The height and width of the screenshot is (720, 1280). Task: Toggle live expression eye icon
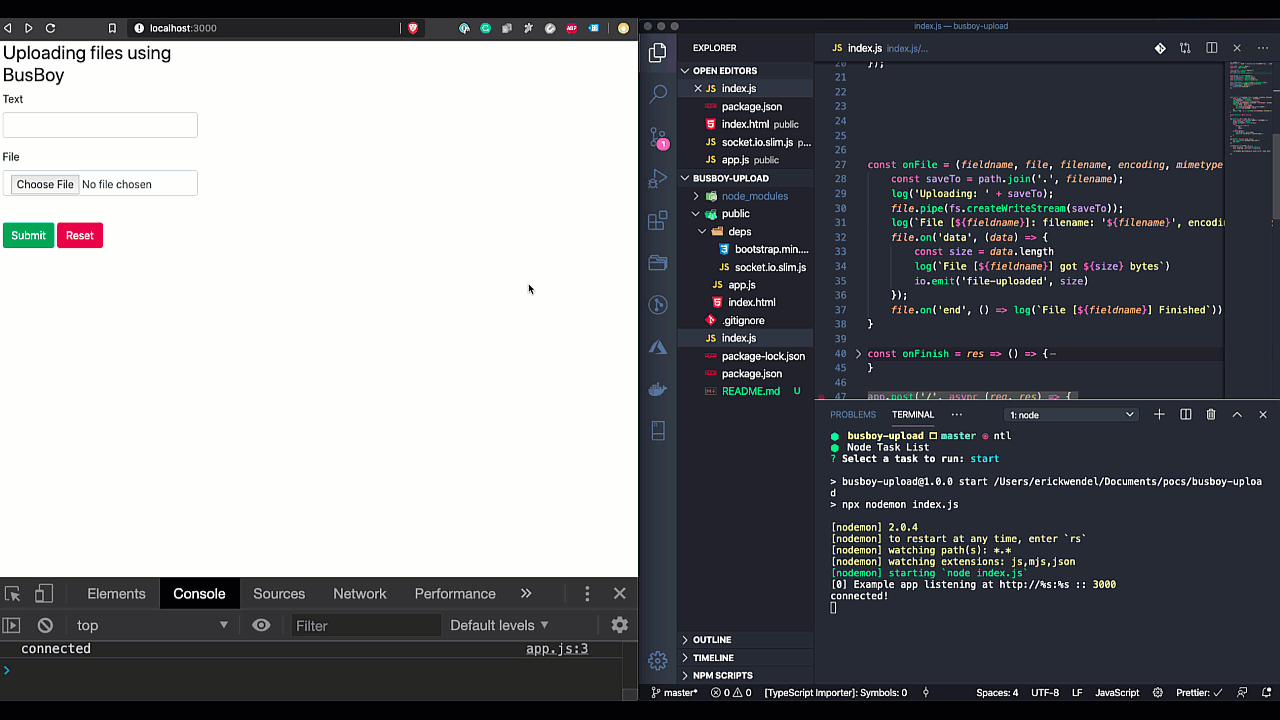[261, 625]
